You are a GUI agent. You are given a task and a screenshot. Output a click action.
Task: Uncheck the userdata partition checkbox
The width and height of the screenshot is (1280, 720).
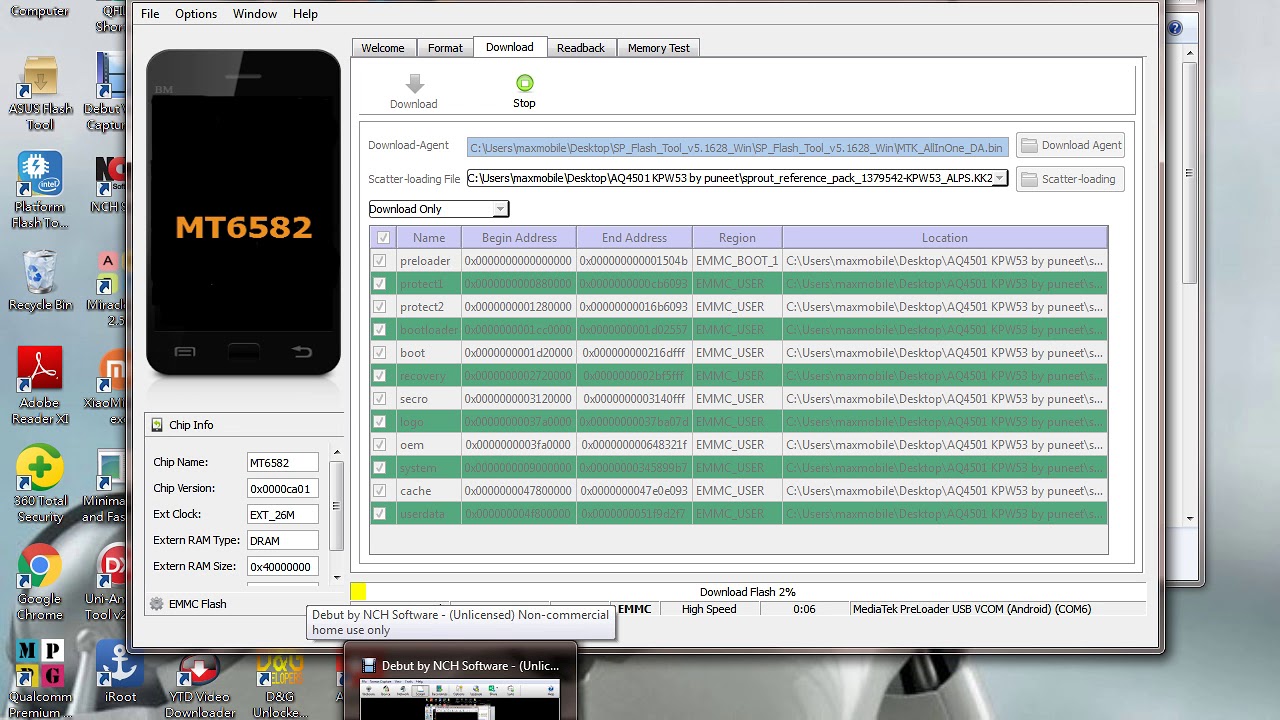pos(379,514)
